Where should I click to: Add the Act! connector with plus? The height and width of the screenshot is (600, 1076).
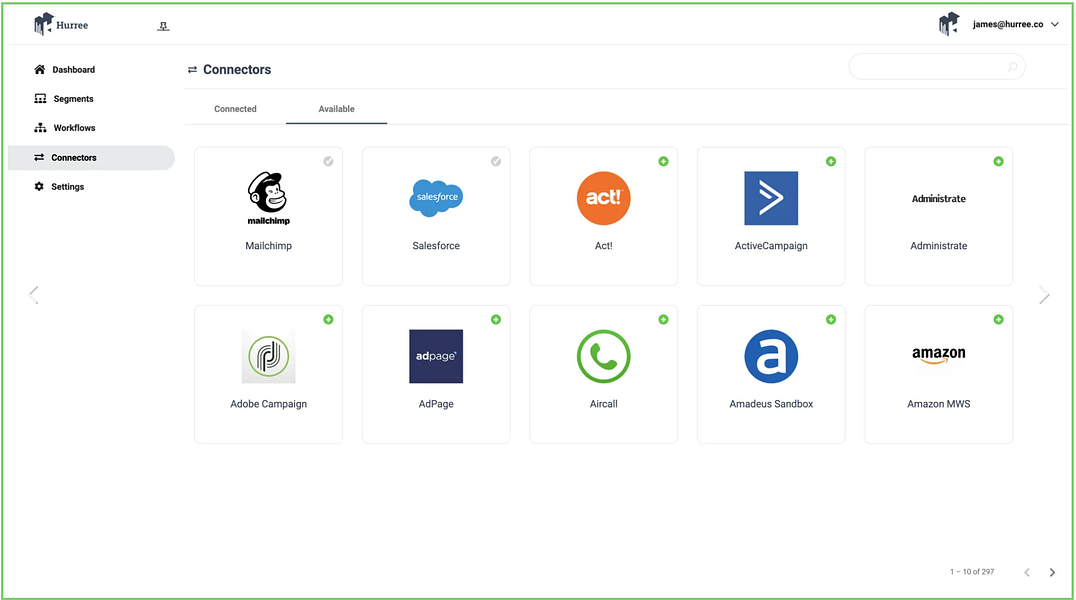point(663,161)
